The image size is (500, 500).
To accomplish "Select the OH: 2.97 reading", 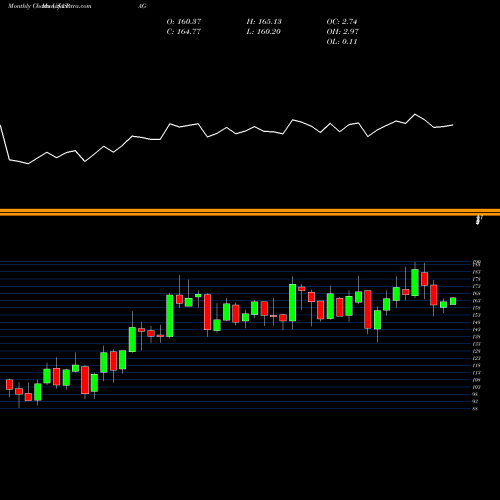I will (x=342, y=32).
